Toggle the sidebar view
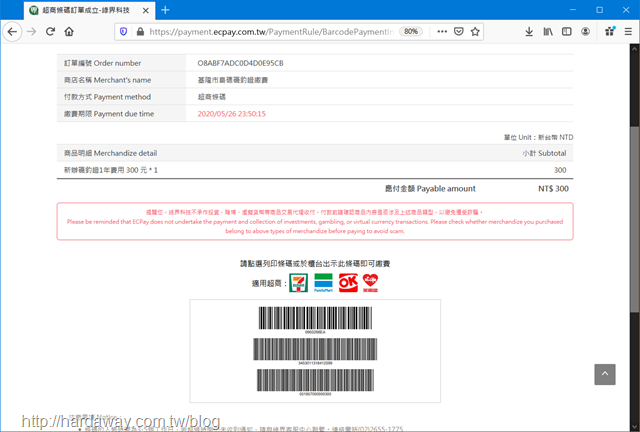The height and width of the screenshot is (432, 640). point(567,31)
